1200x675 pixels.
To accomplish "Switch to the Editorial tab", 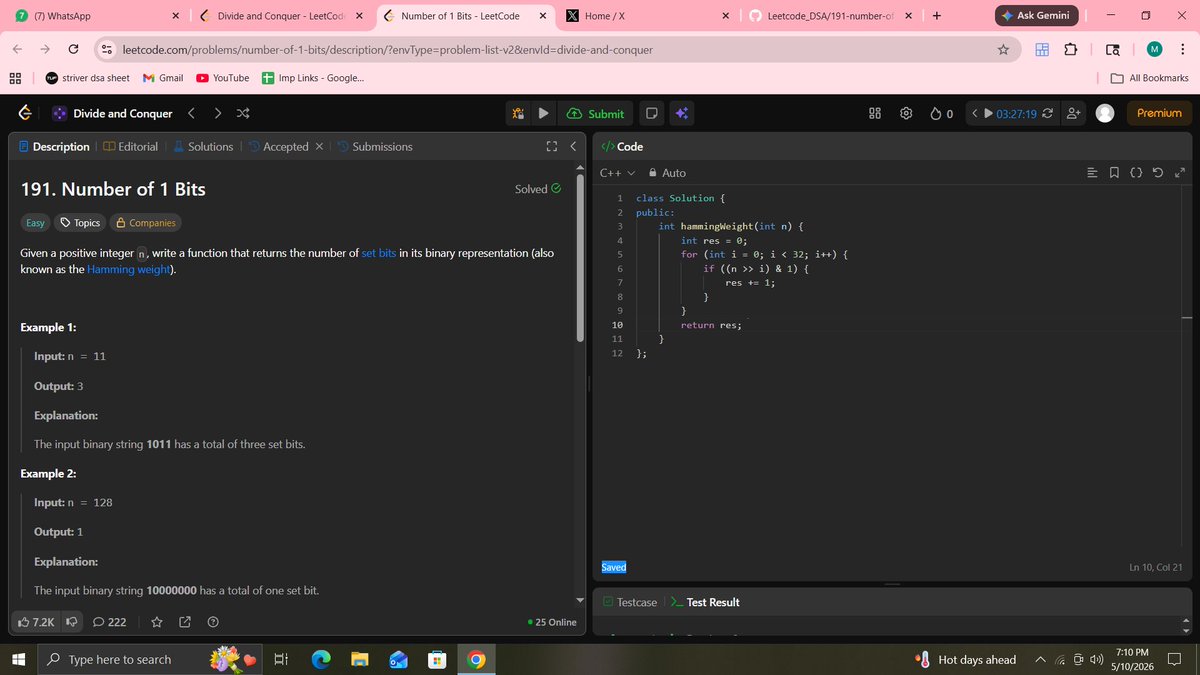I will tap(130, 146).
